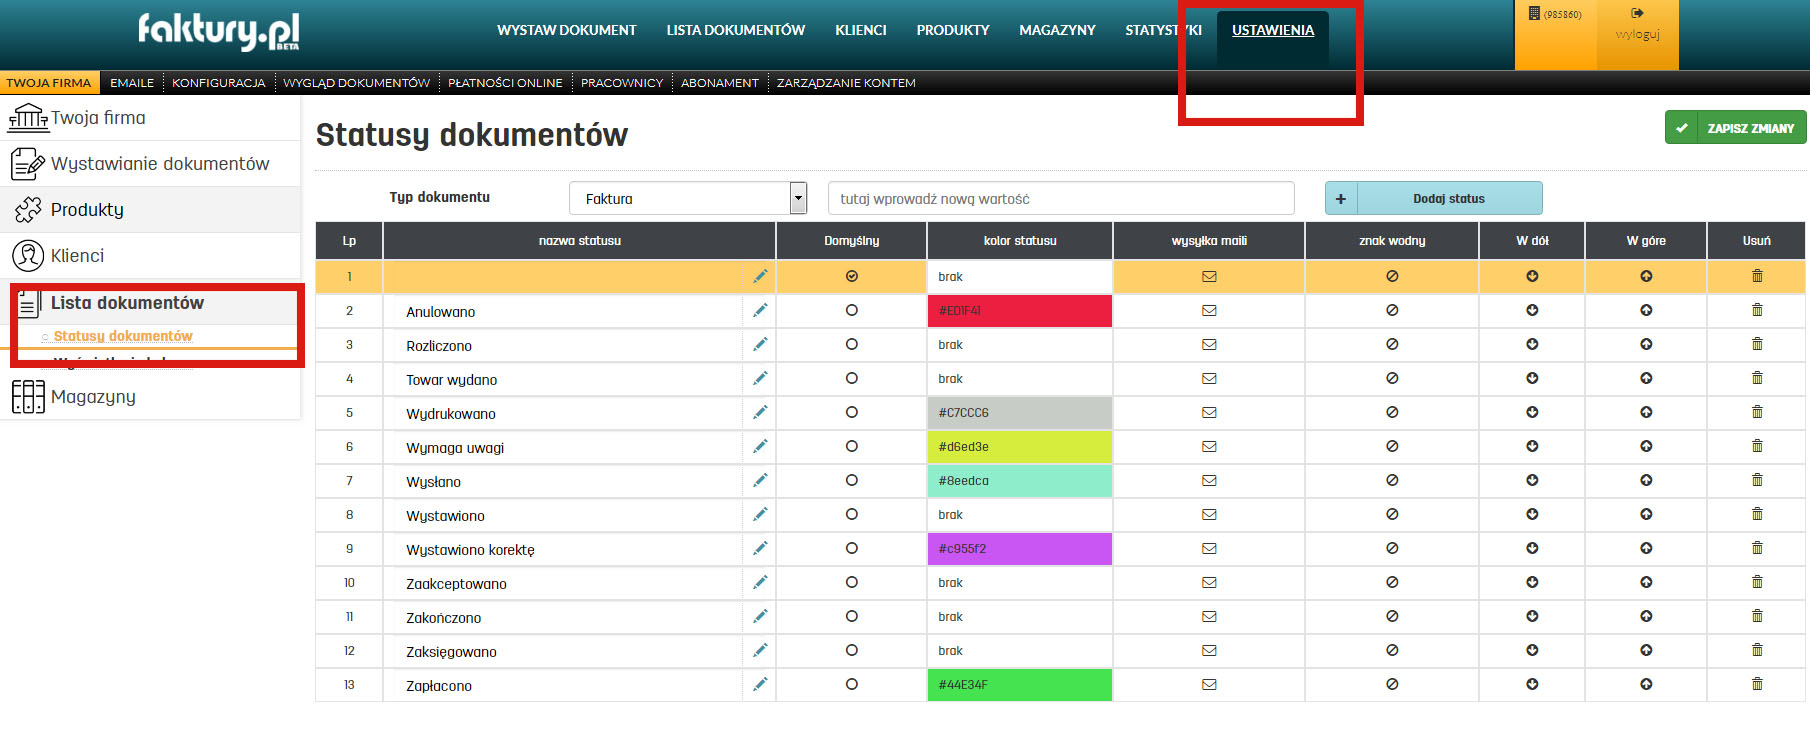Open ZARZĄDZANIE KONTEM tab

[846, 83]
